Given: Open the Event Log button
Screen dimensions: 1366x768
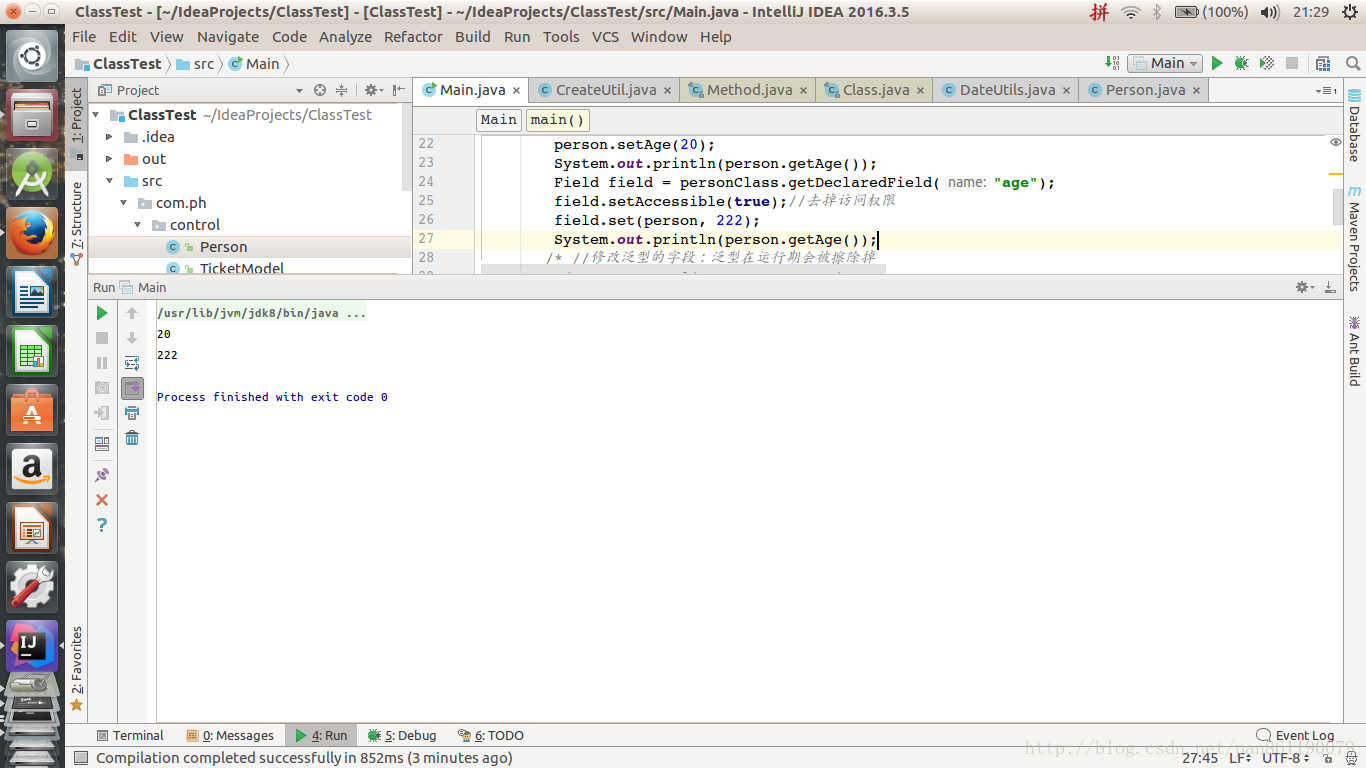Looking at the screenshot, I should tap(1295, 735).
